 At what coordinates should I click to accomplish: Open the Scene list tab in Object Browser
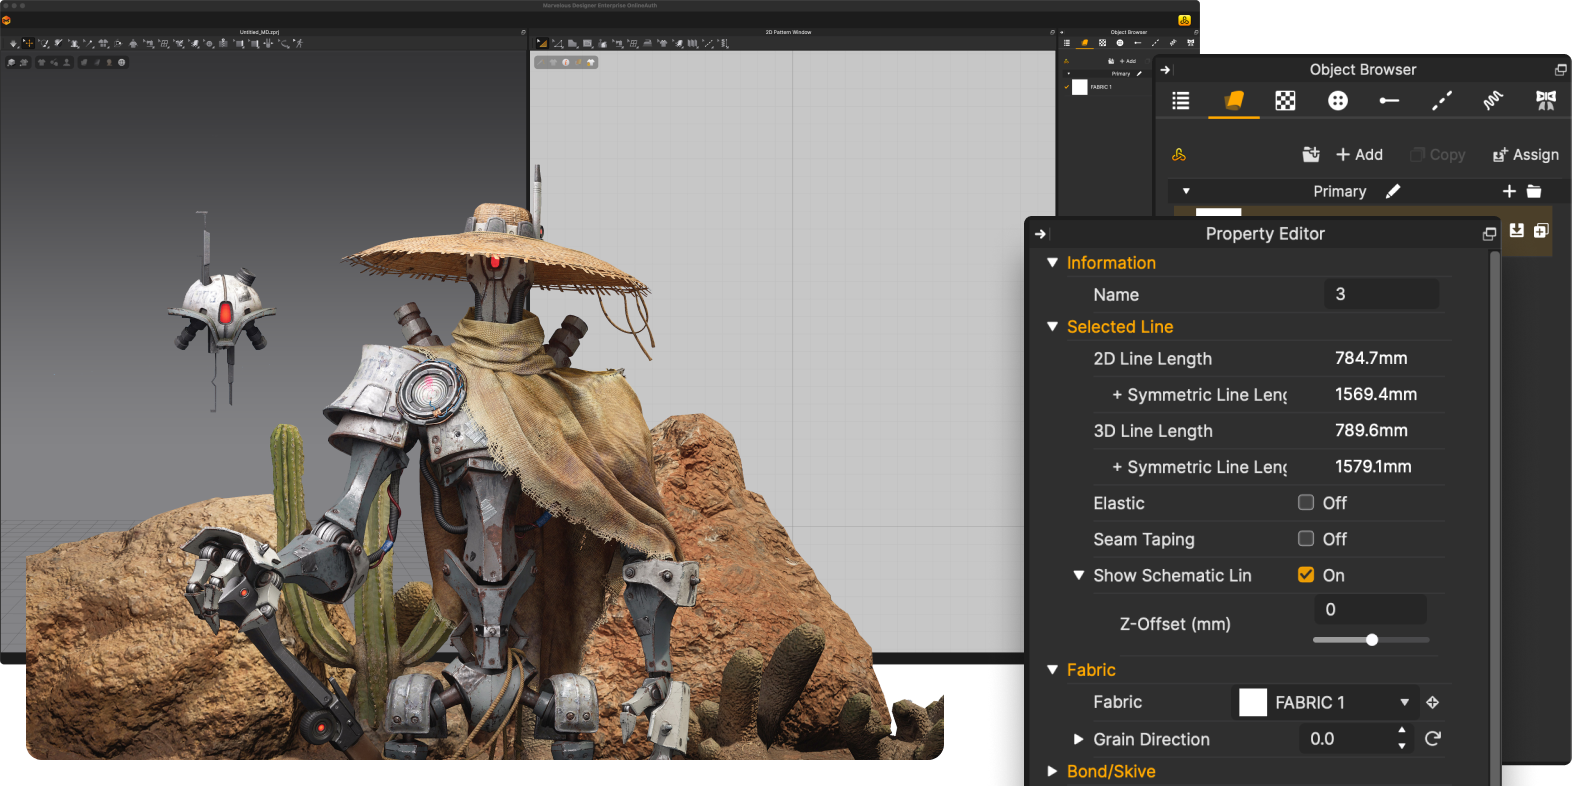point(1181,100)
